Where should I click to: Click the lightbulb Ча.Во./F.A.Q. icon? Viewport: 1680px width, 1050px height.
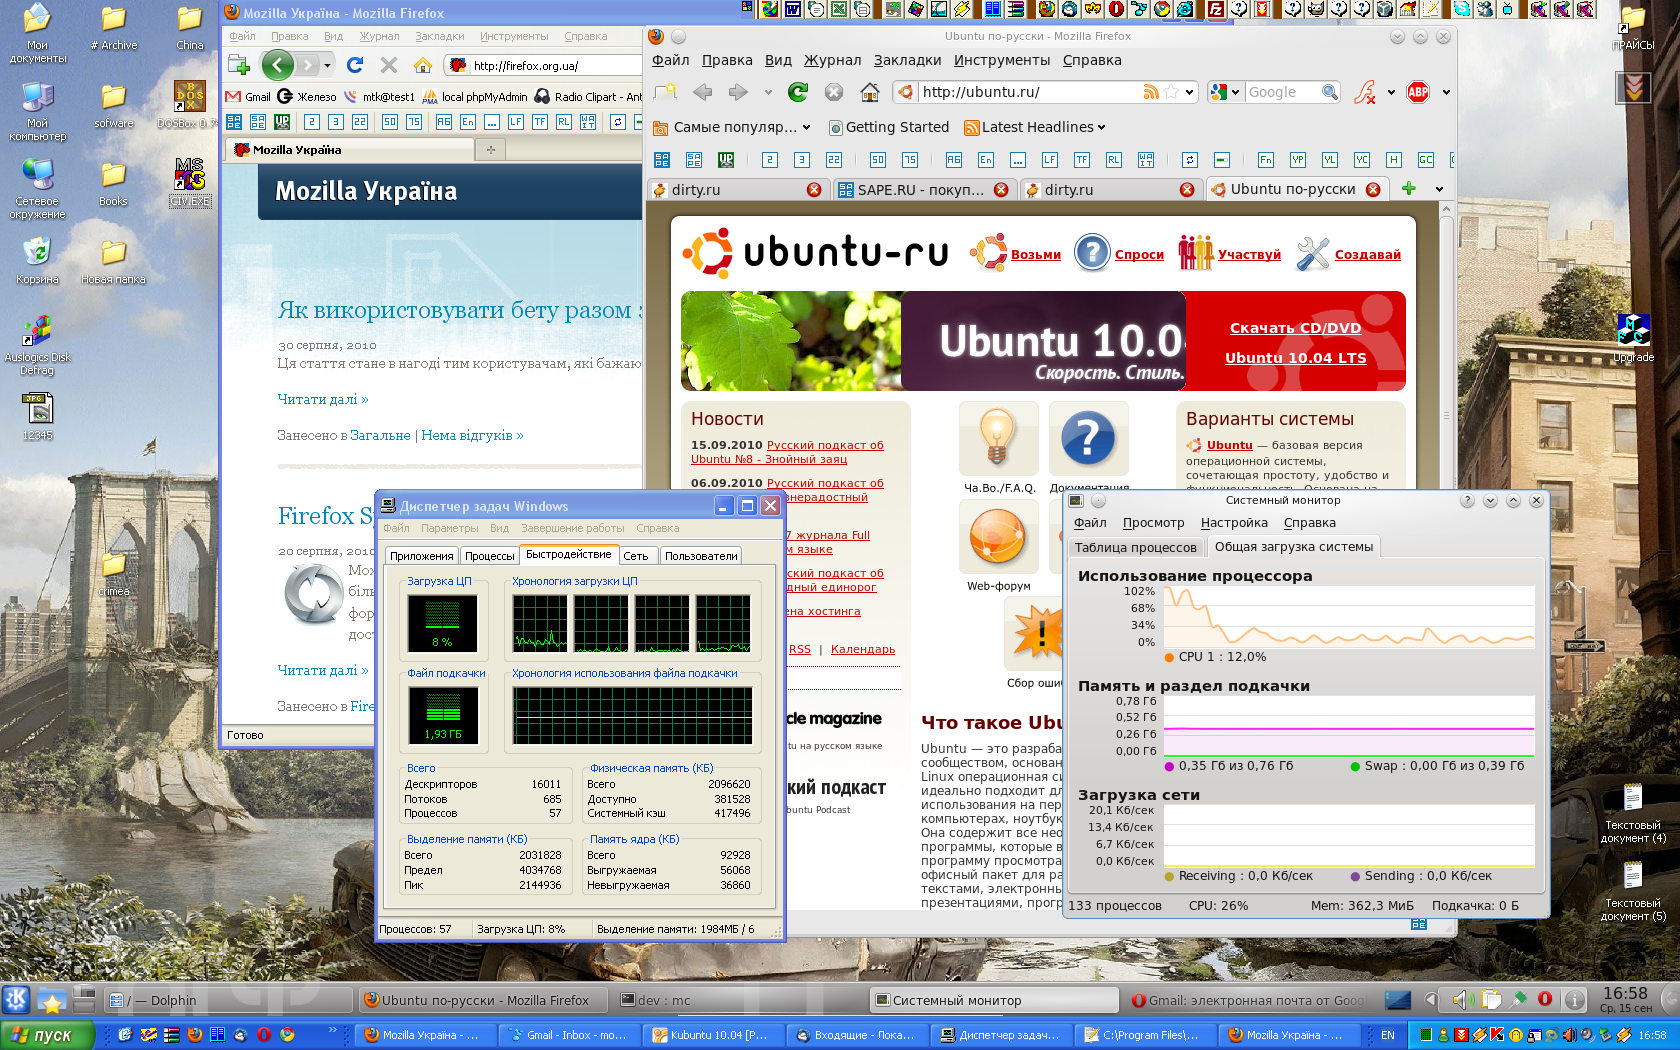pos(995,438)
